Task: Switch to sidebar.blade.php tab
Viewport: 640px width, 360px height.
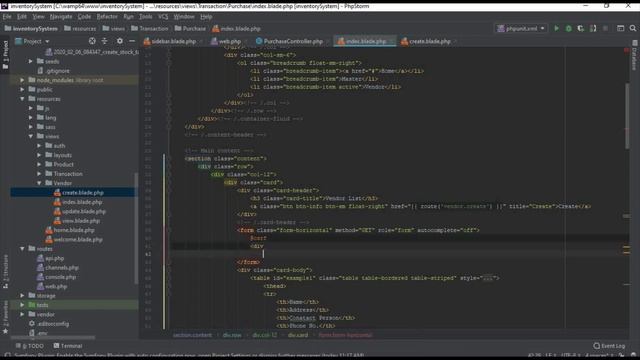Action: point(173,41)
